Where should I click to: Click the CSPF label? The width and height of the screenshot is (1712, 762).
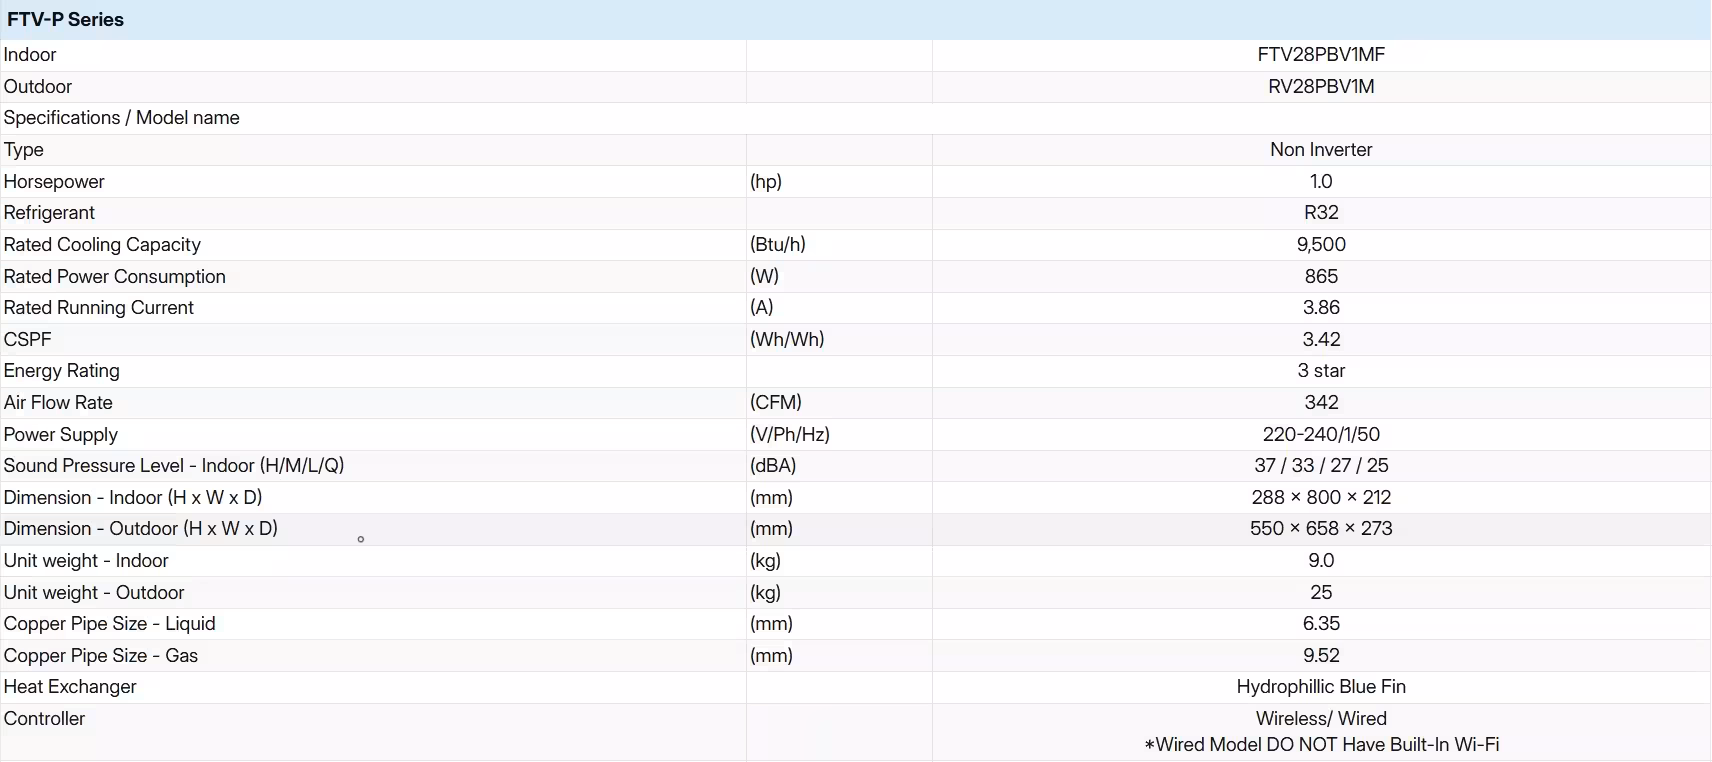tap(27, 340)
